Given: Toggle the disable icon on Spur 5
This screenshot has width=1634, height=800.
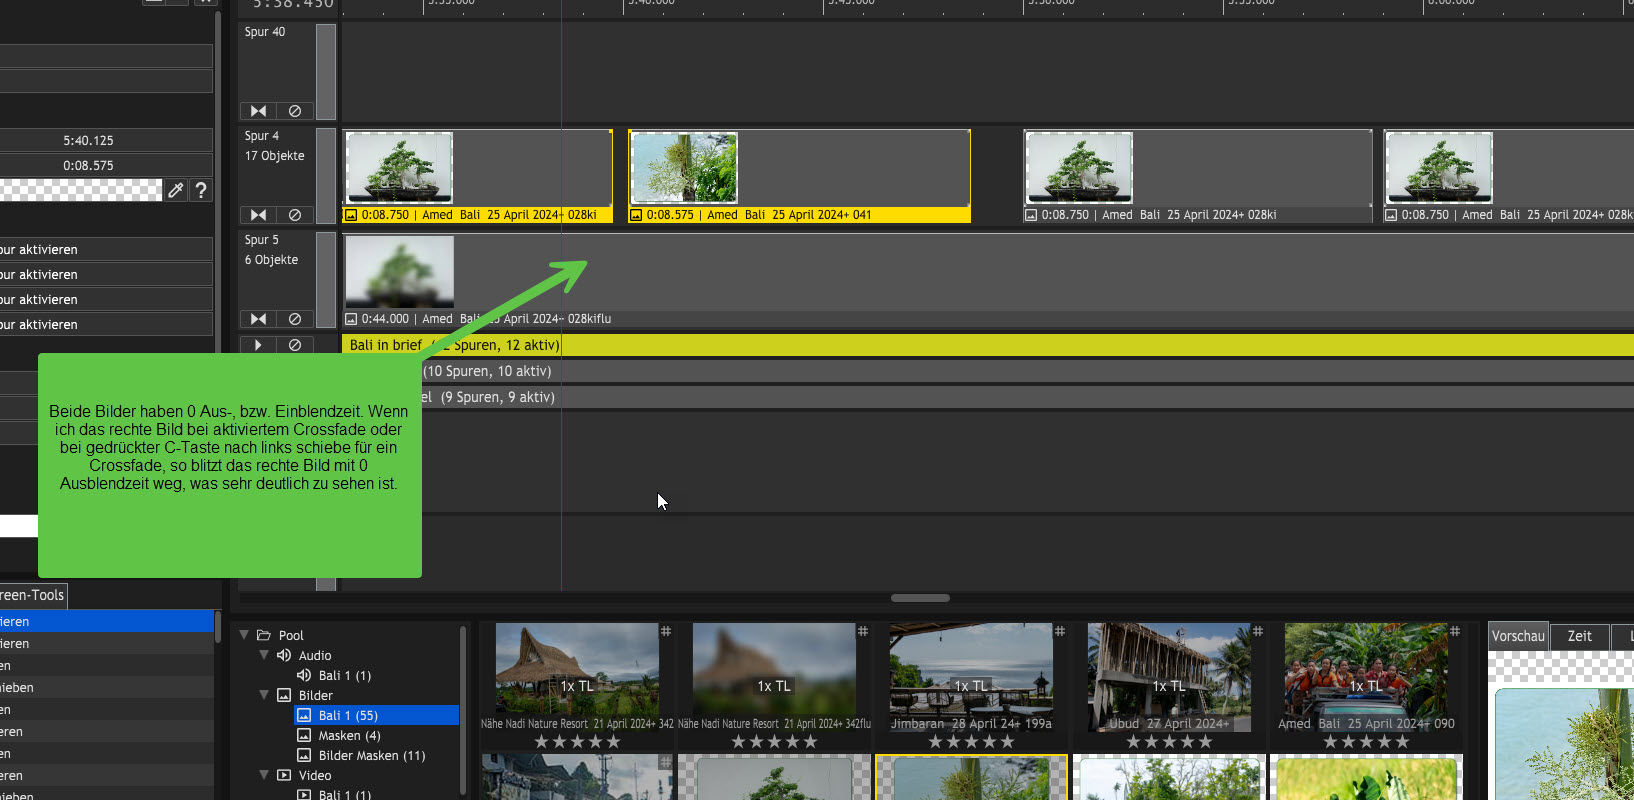Looking at the screenshot, I should 295,319.
